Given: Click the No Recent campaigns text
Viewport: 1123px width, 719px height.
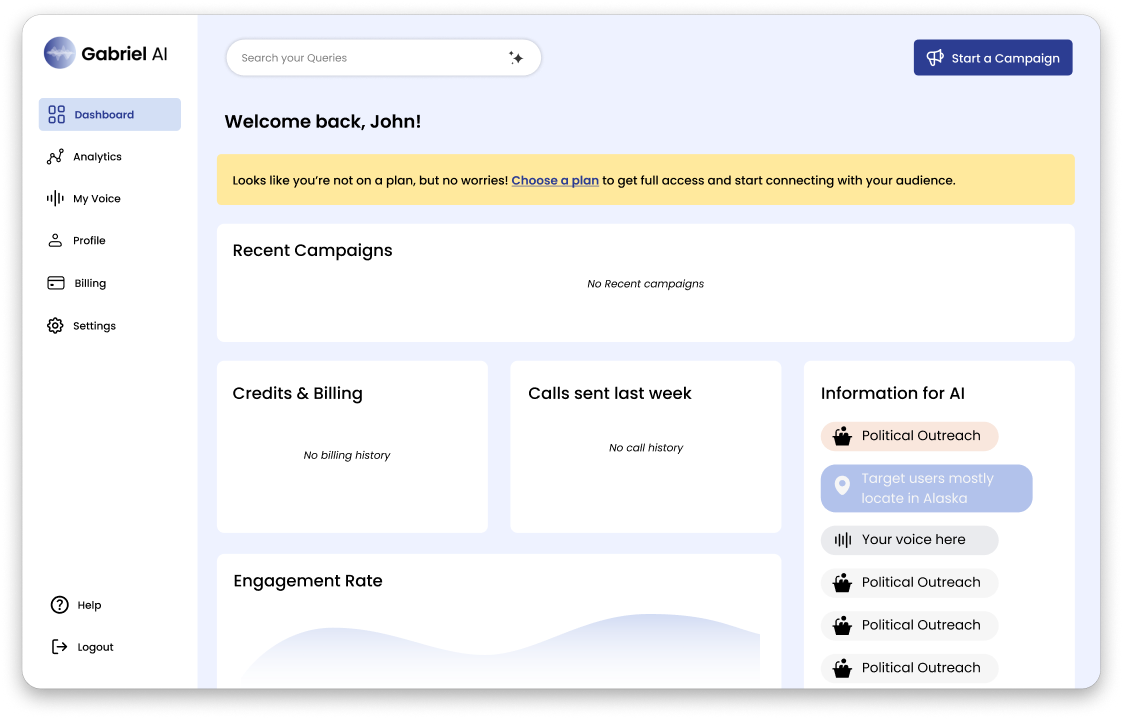Looking at the screenshot, I should point(645,284).
